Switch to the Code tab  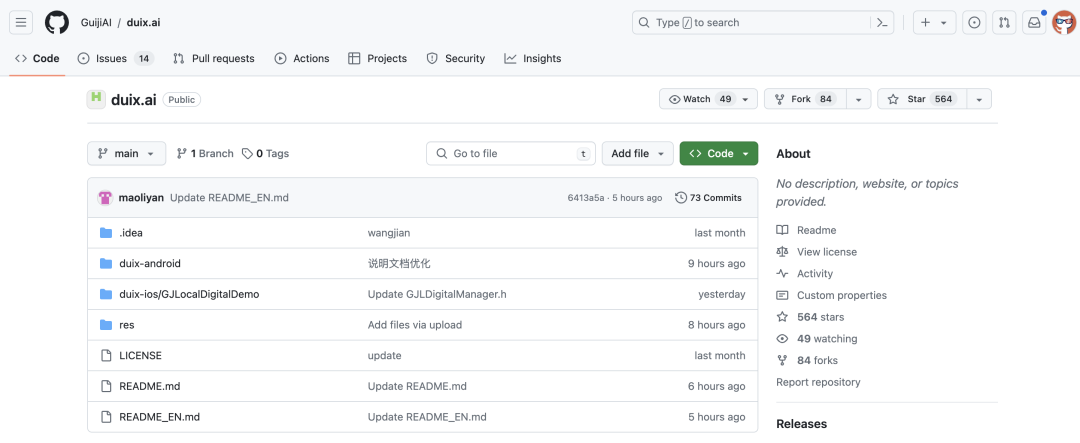[37, 59]
